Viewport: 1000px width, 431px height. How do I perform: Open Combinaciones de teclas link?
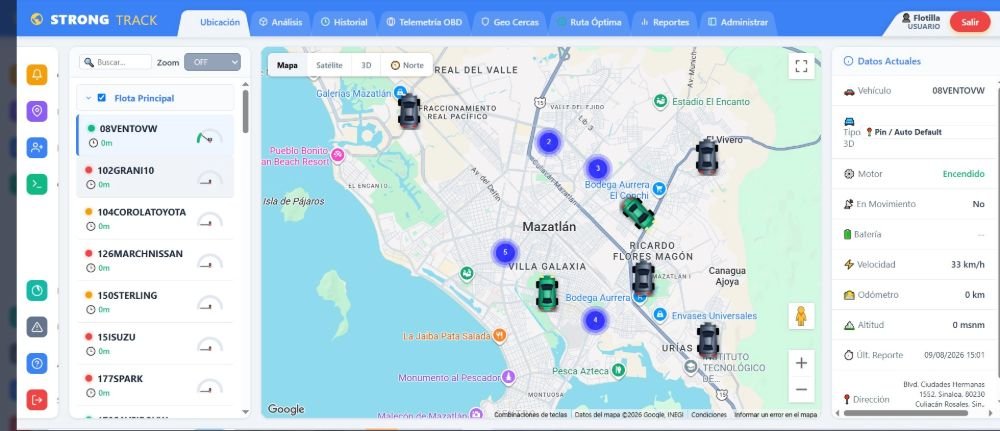point(531,414)
